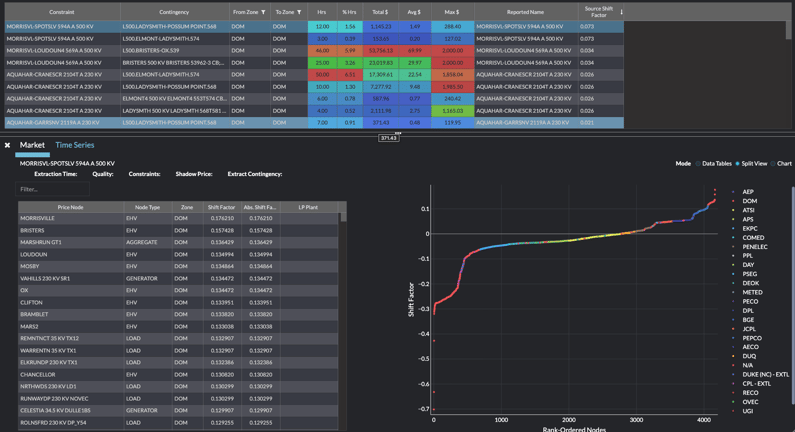Select the CHANCELLOR price node row
Screen dimensions: 795x432
click(178, 375)
